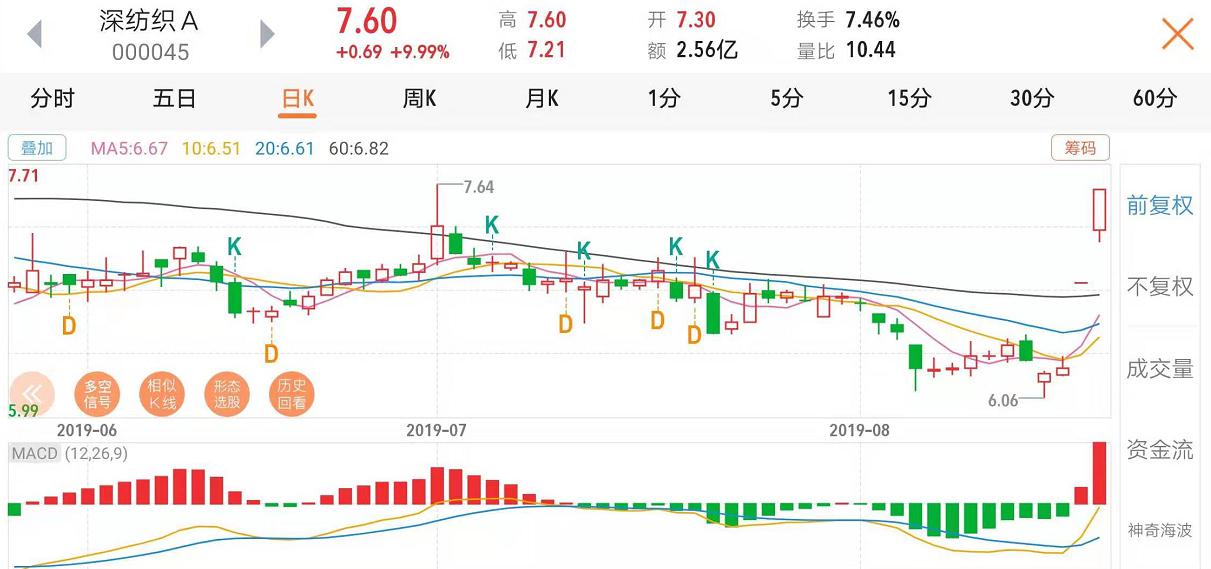Click the 6.06 low price marker

(1003, 400)
